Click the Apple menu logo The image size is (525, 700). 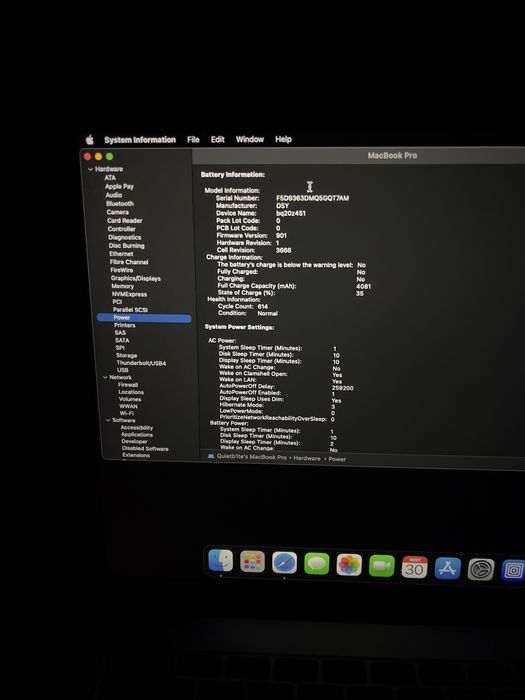click(x=90, y=140)
